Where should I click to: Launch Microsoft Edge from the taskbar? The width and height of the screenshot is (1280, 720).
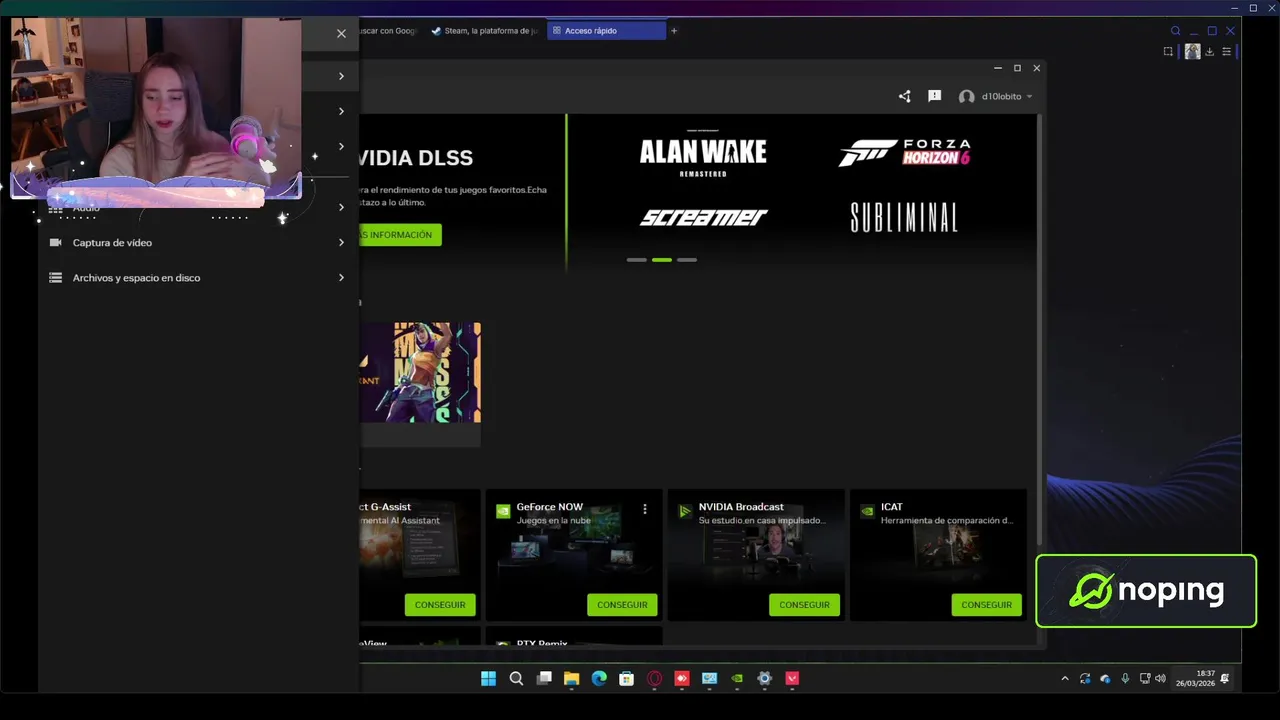coord(599,679)
